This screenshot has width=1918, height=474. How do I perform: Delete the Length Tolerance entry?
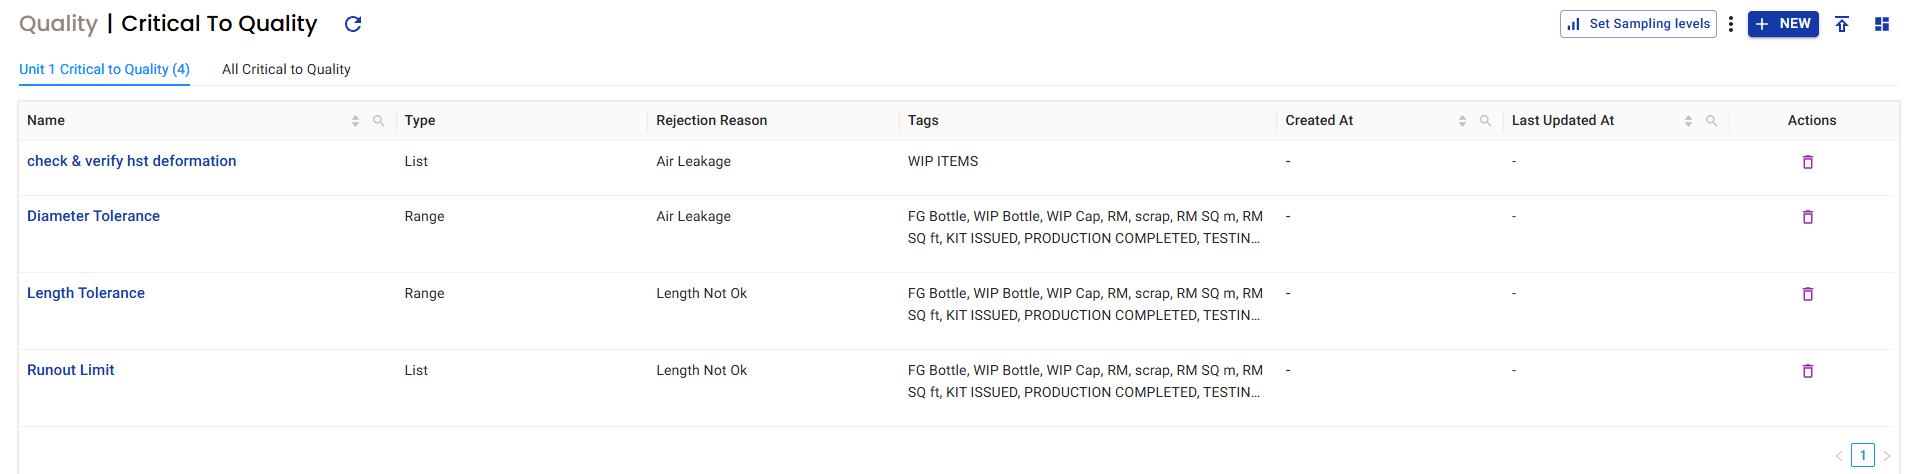(1808, 294)
